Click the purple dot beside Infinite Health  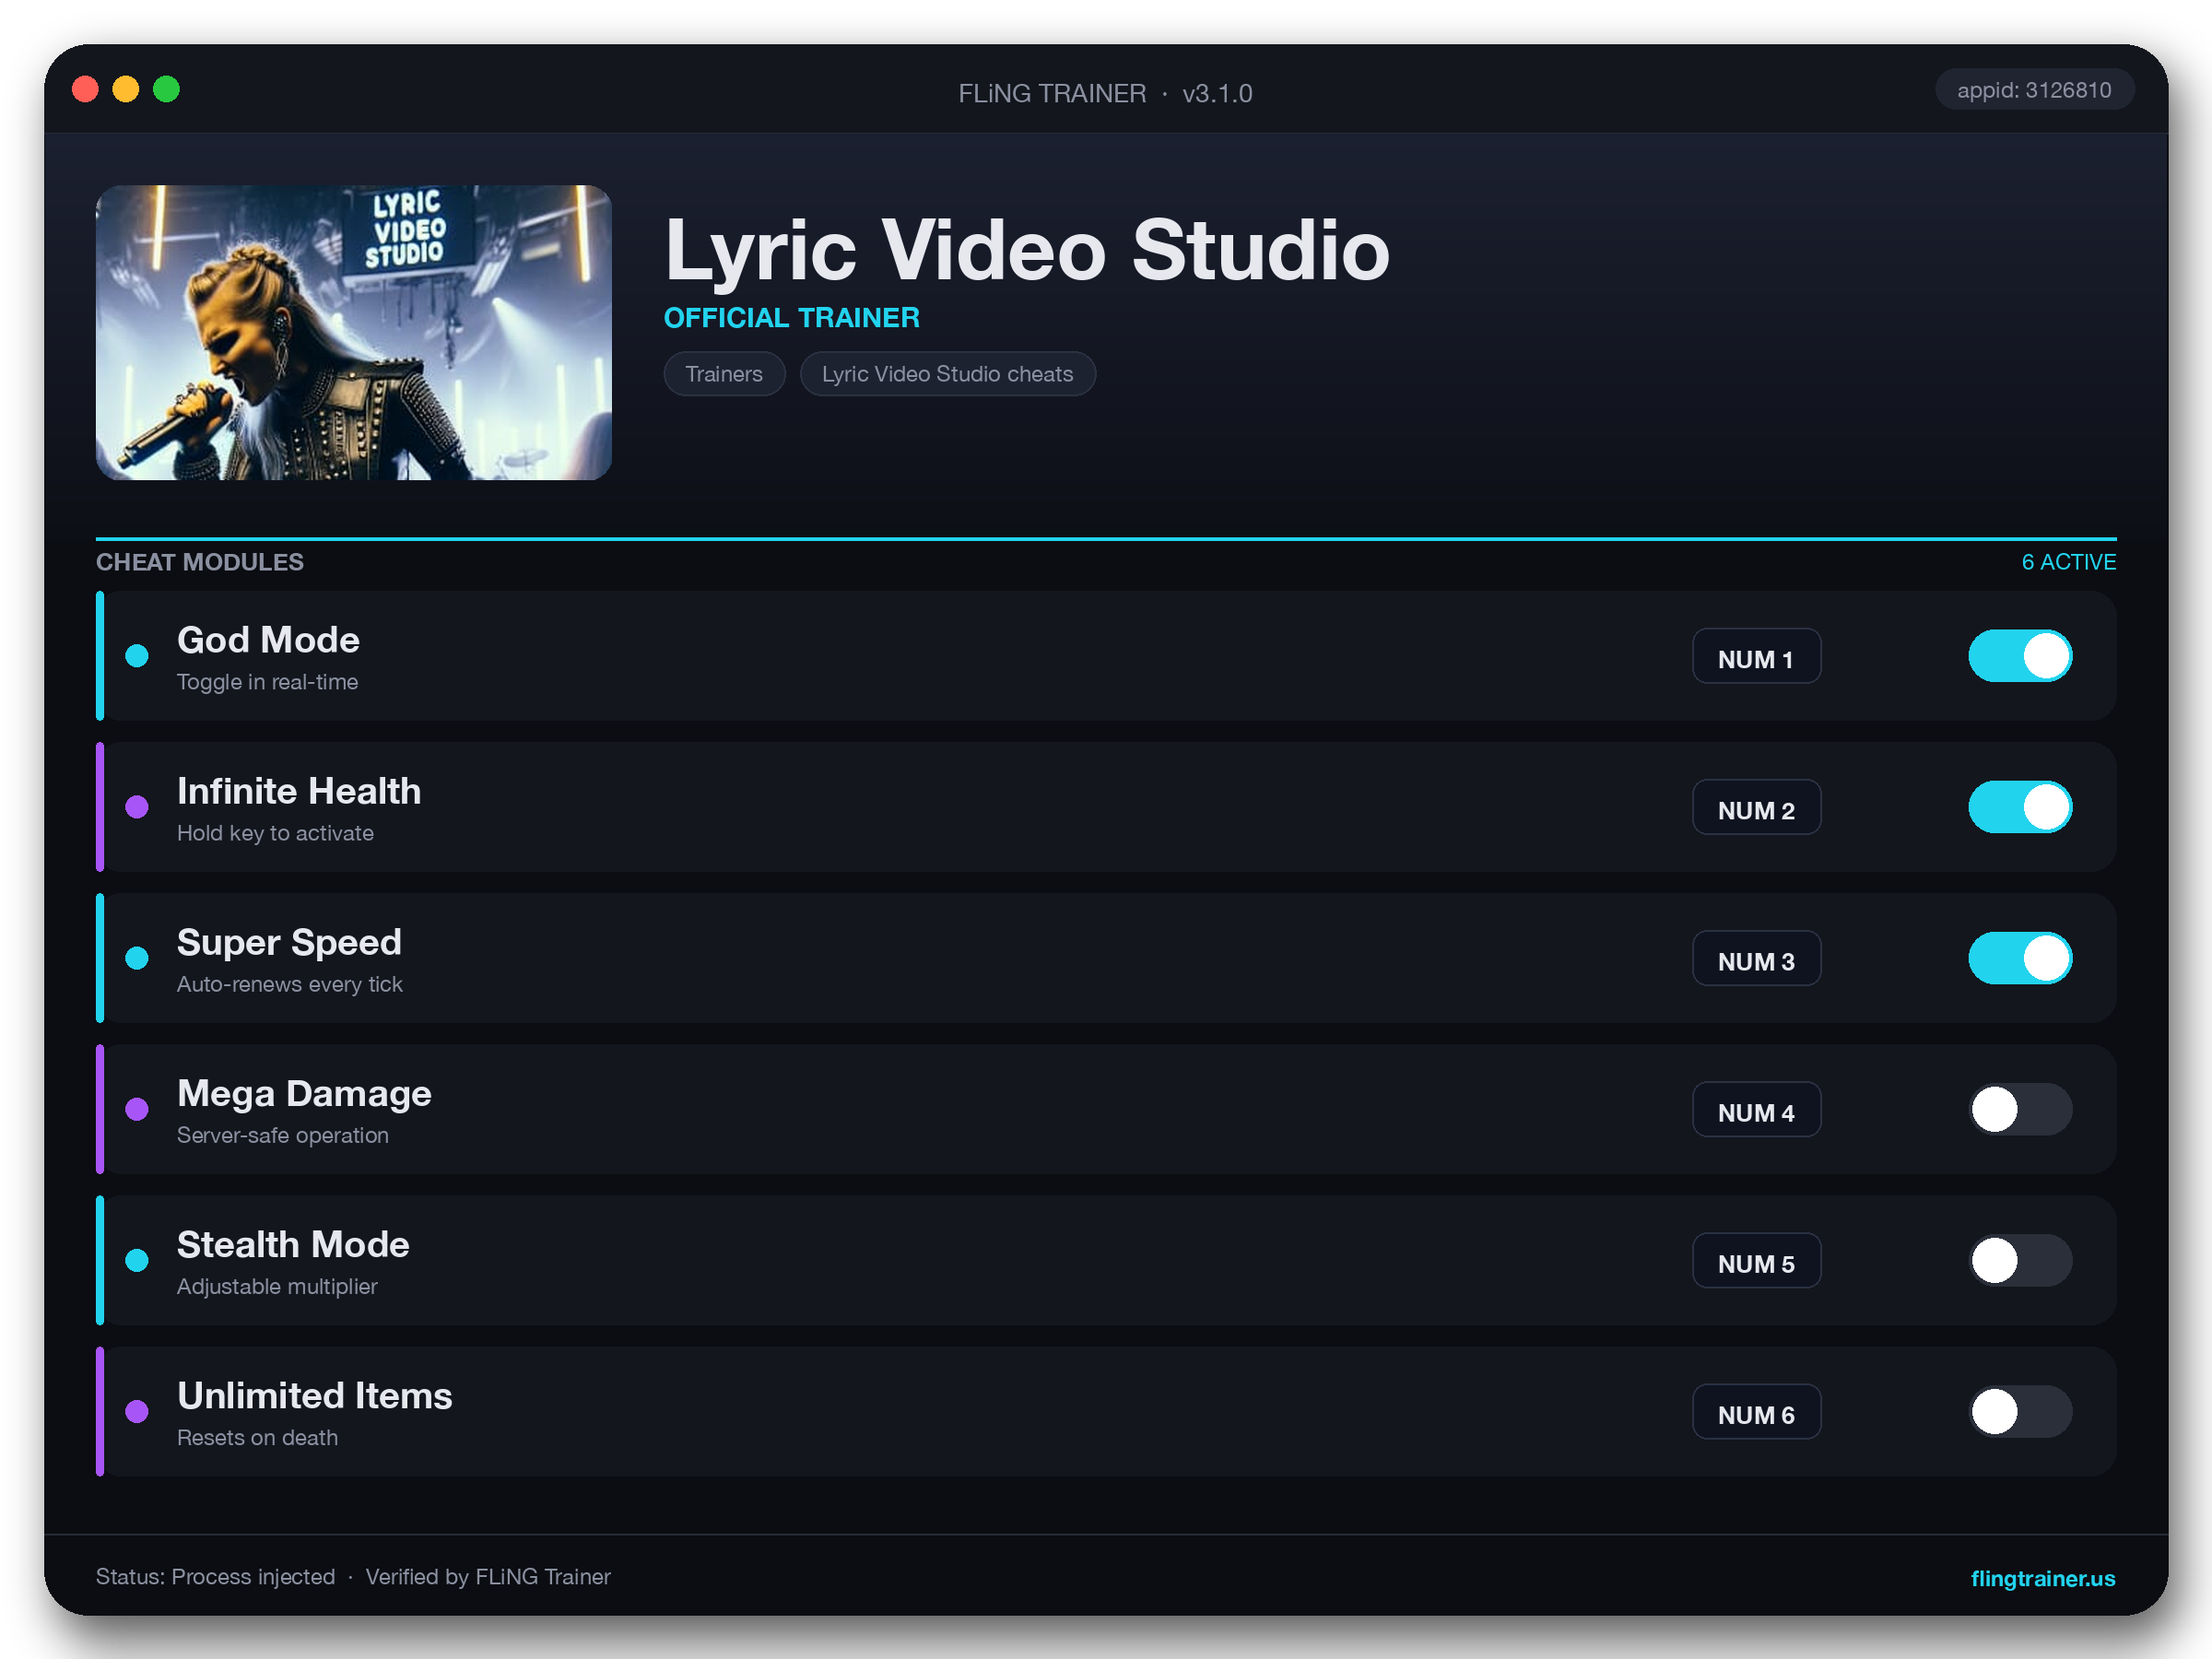tap(137, 807)
